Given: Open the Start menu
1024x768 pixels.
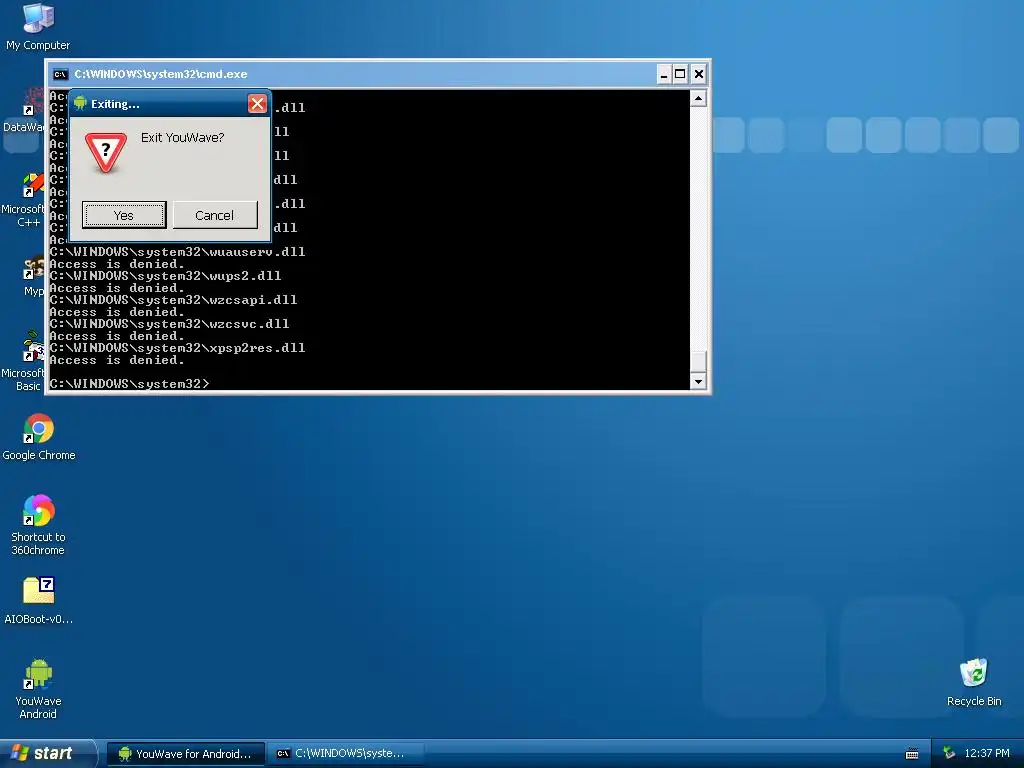Looking at the screenshot, I should pyautogui.click(x=47, y=753).
